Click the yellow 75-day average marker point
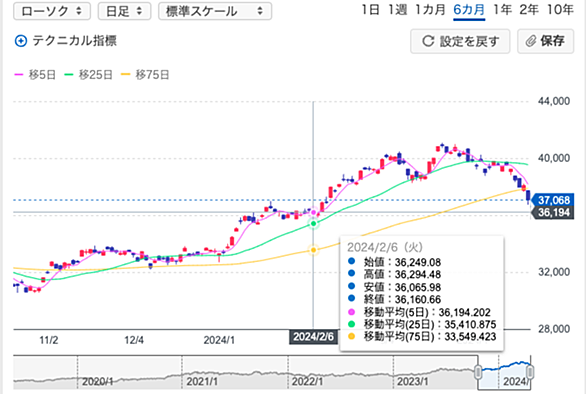The height and width of the screenshot is (394, 586). [314, 250]
